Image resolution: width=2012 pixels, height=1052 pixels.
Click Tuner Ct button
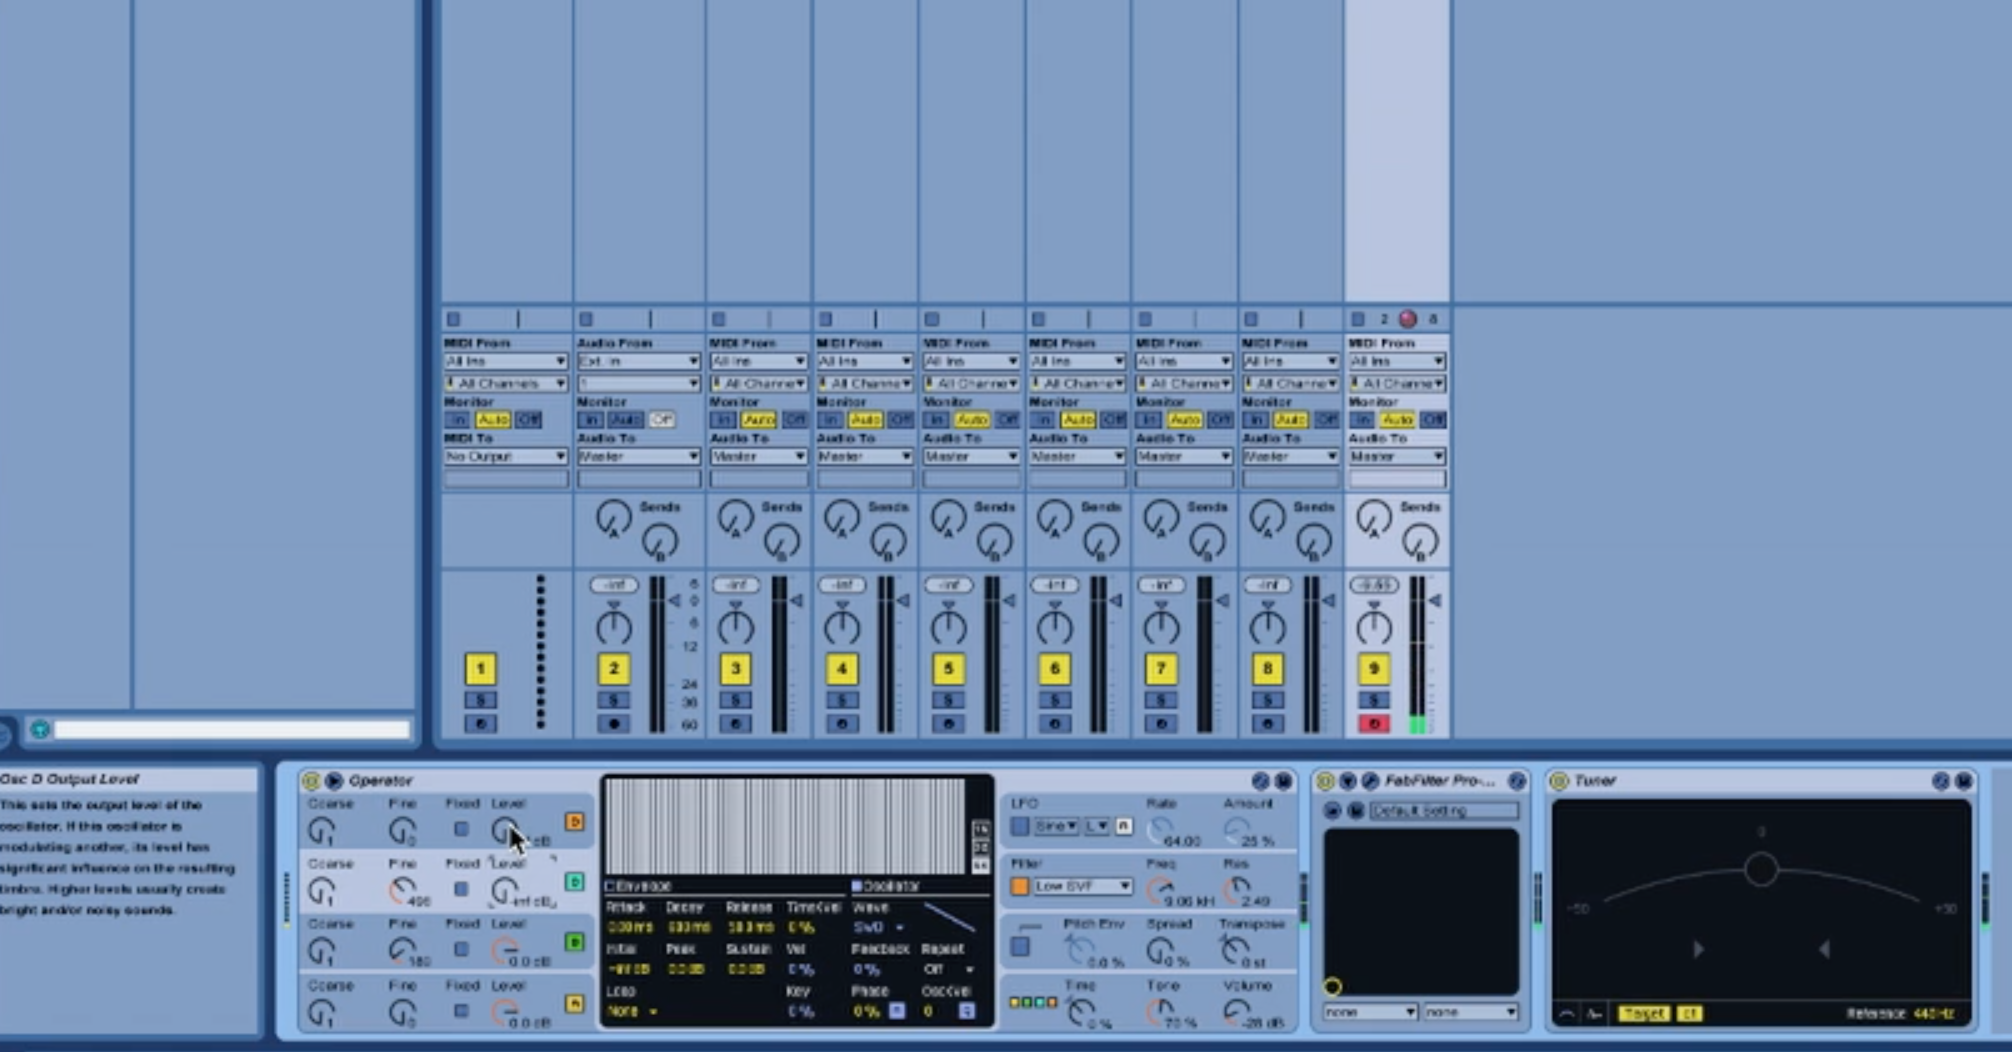(1689, 1014)
